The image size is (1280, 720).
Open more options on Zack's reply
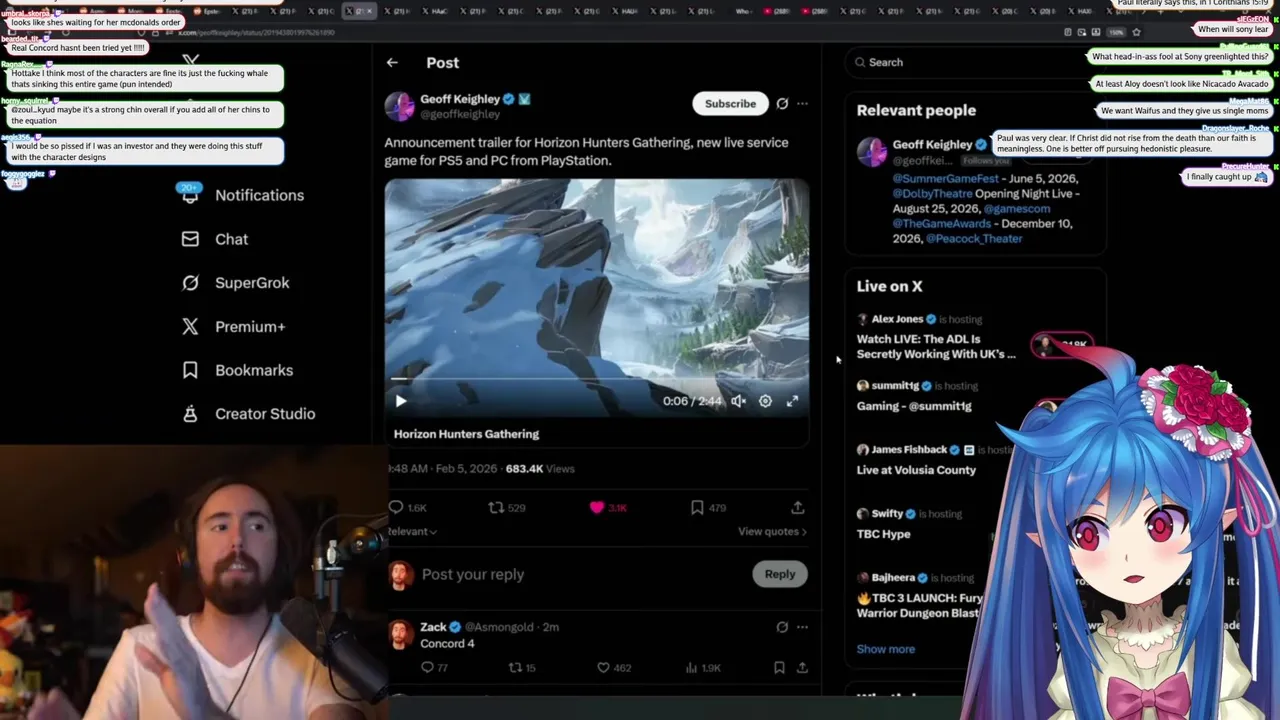pyautogui.click(x=802, y=627)
